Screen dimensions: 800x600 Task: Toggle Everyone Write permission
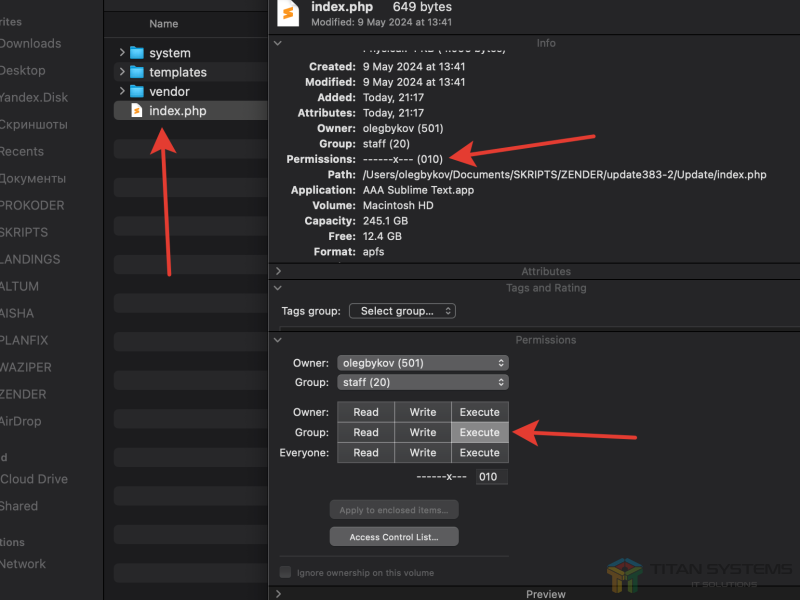click(423, 453)
